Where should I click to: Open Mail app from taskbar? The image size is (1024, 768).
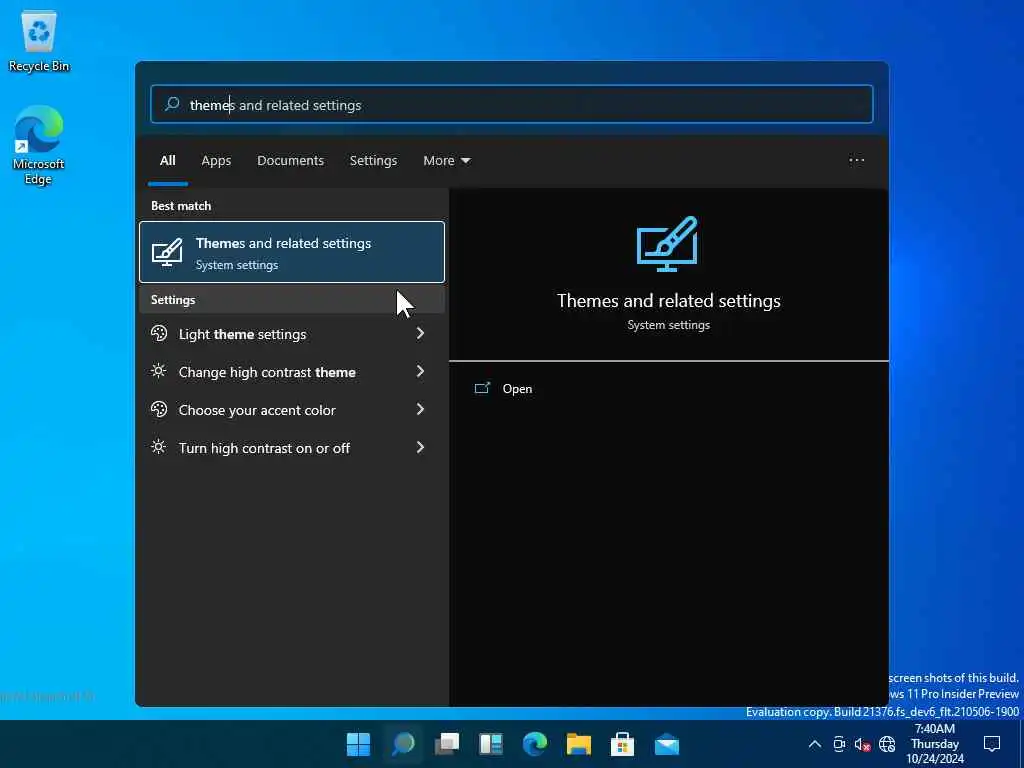click(667, 744)
